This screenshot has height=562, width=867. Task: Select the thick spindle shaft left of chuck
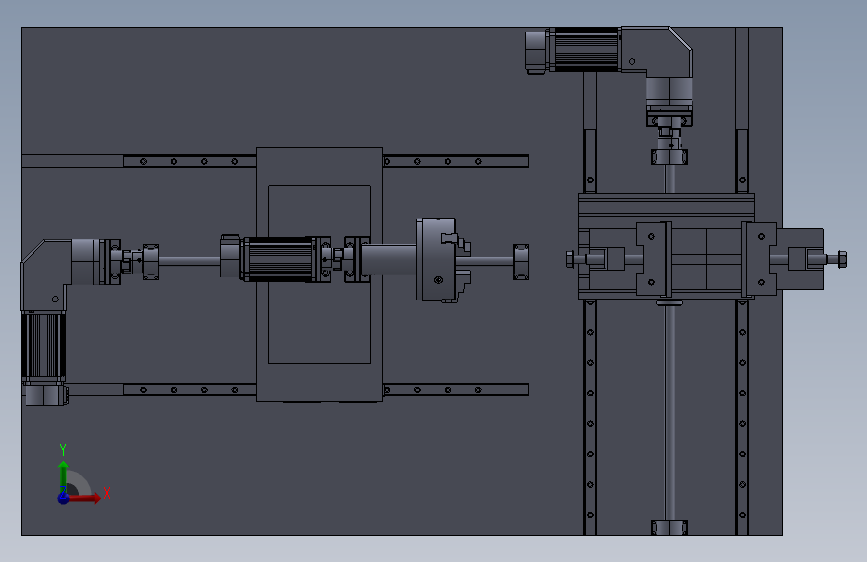click(389, 259)
